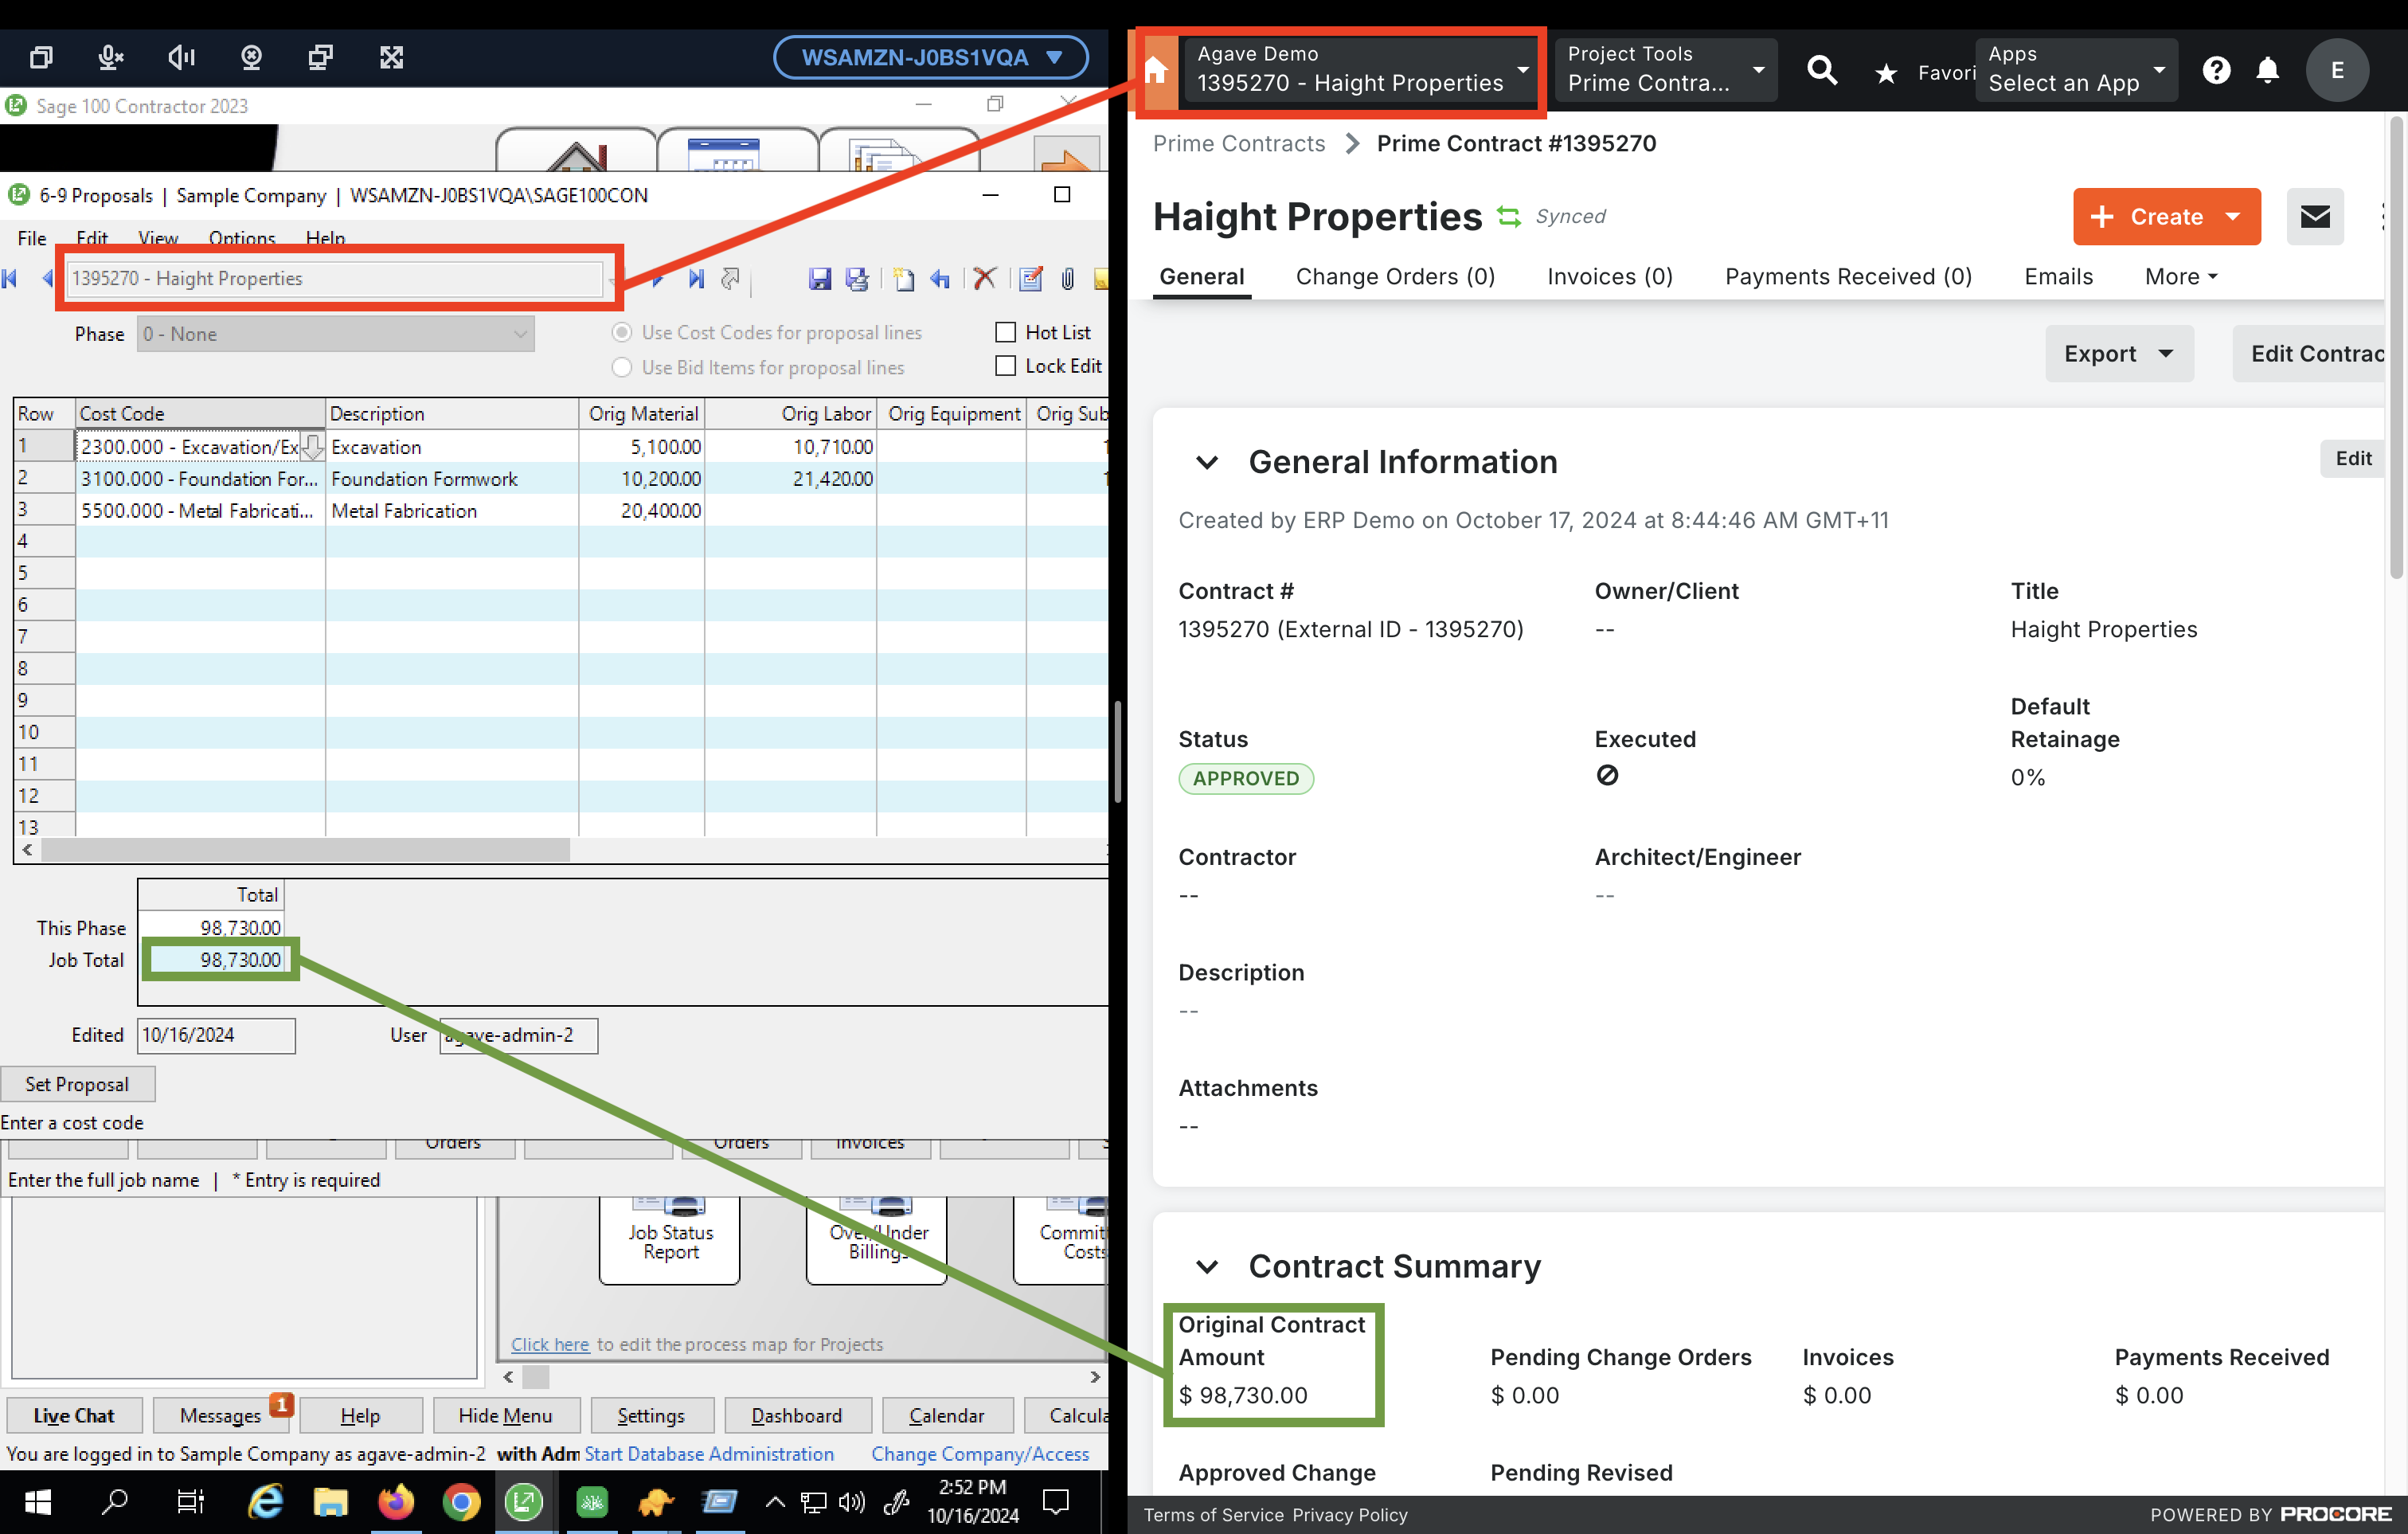Screen dimensions: 2408x1534
Task: Delete record using red X icon
Action: [x=985, y=279]
